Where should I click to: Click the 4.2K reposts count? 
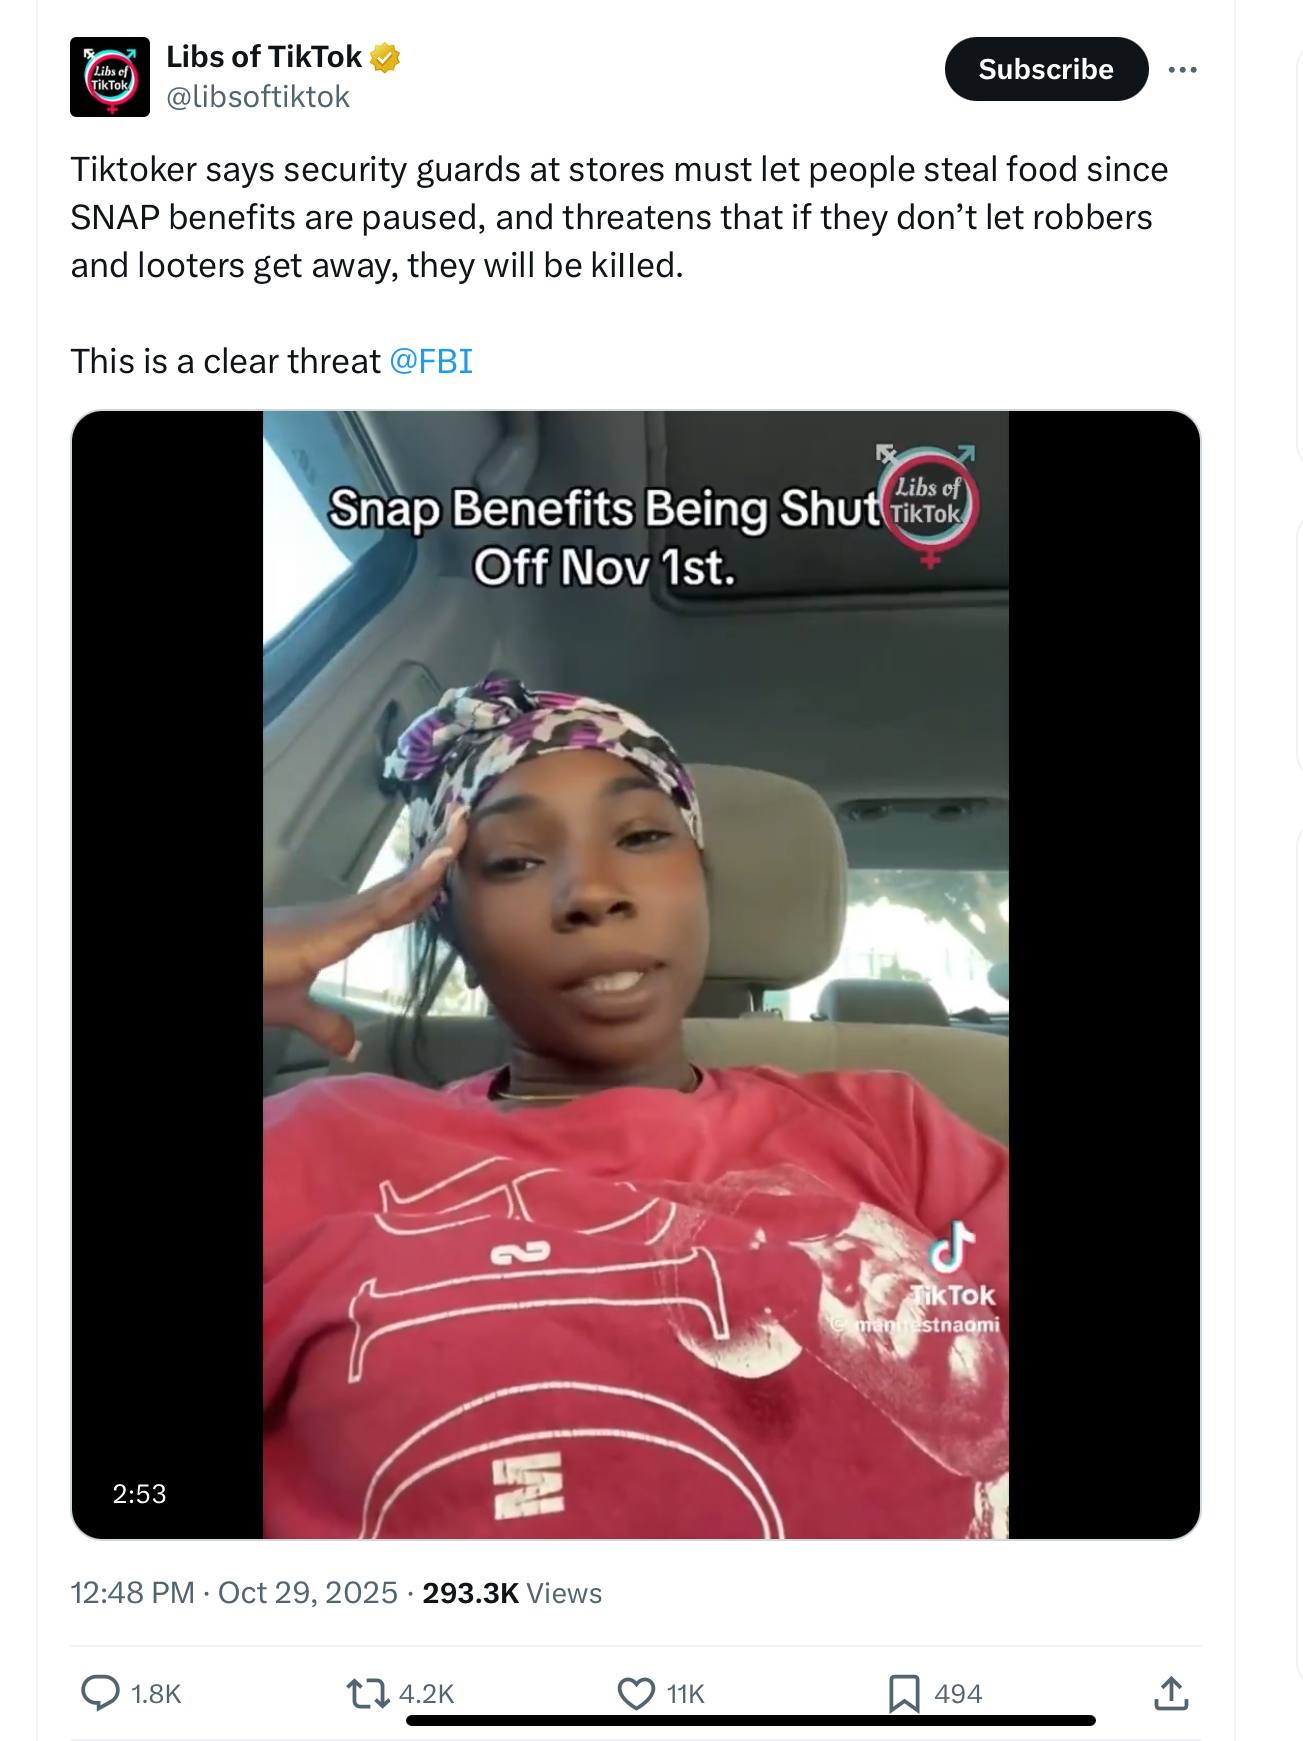427,1694
